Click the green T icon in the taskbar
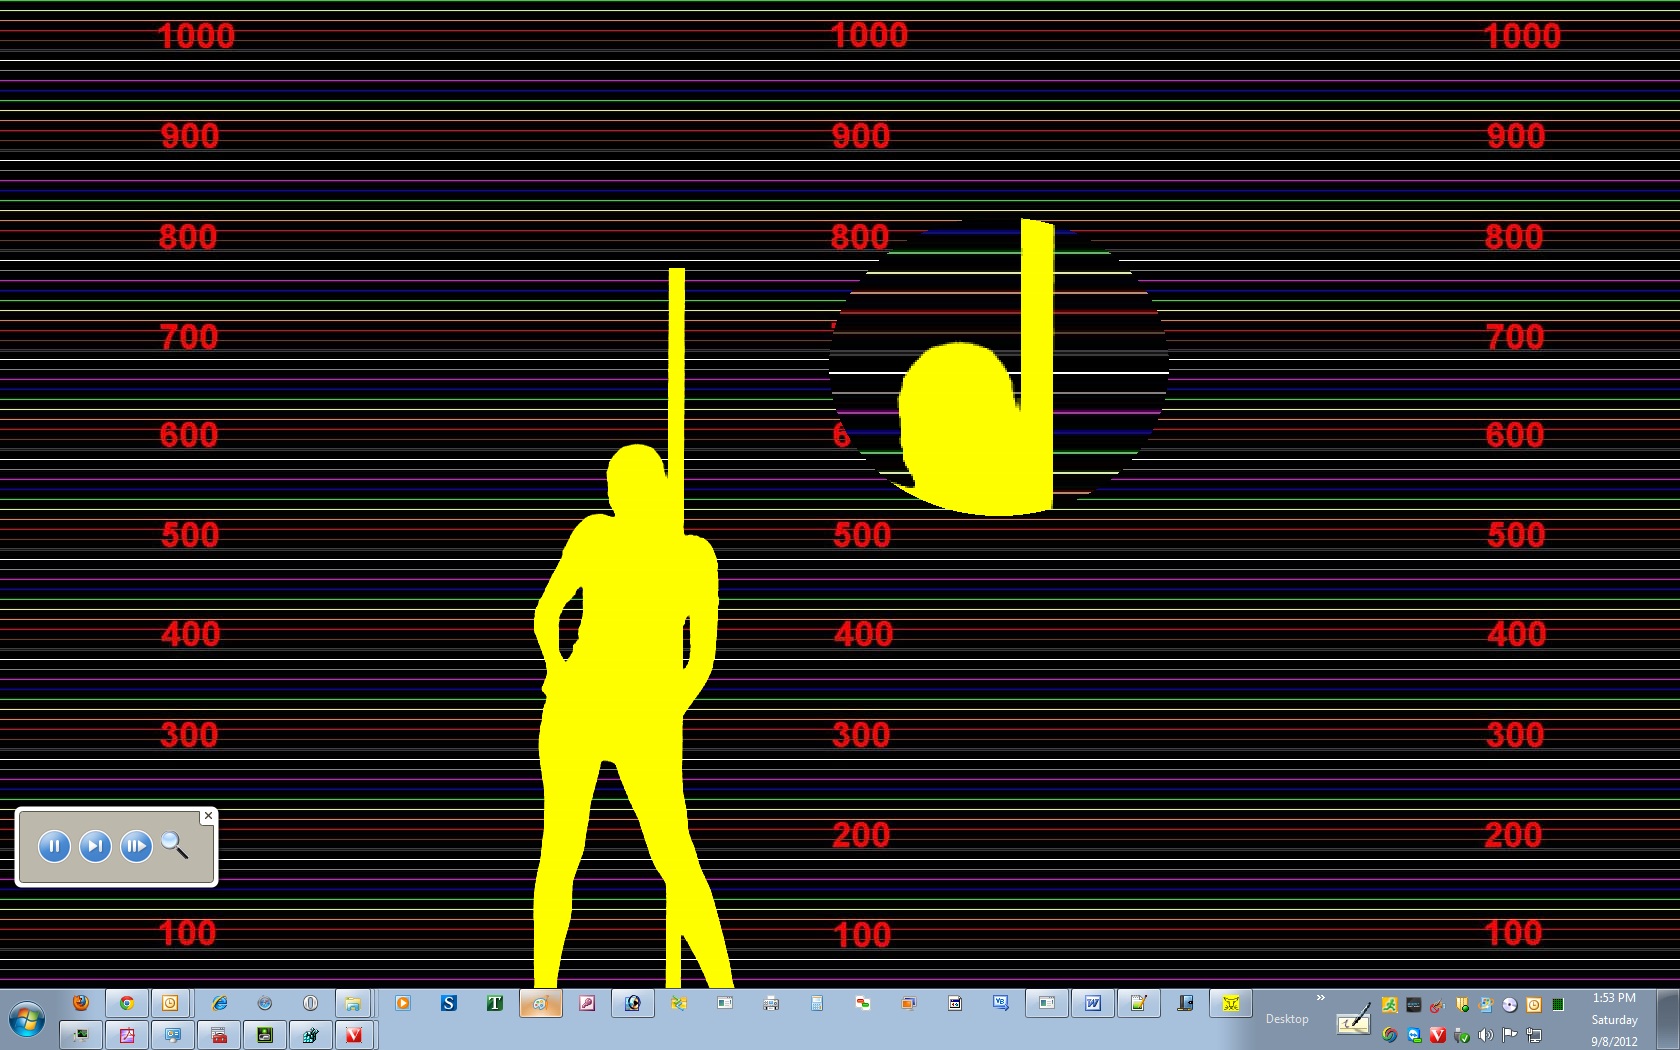This screenshot has height=1050, width=1680. point(495,1003)
